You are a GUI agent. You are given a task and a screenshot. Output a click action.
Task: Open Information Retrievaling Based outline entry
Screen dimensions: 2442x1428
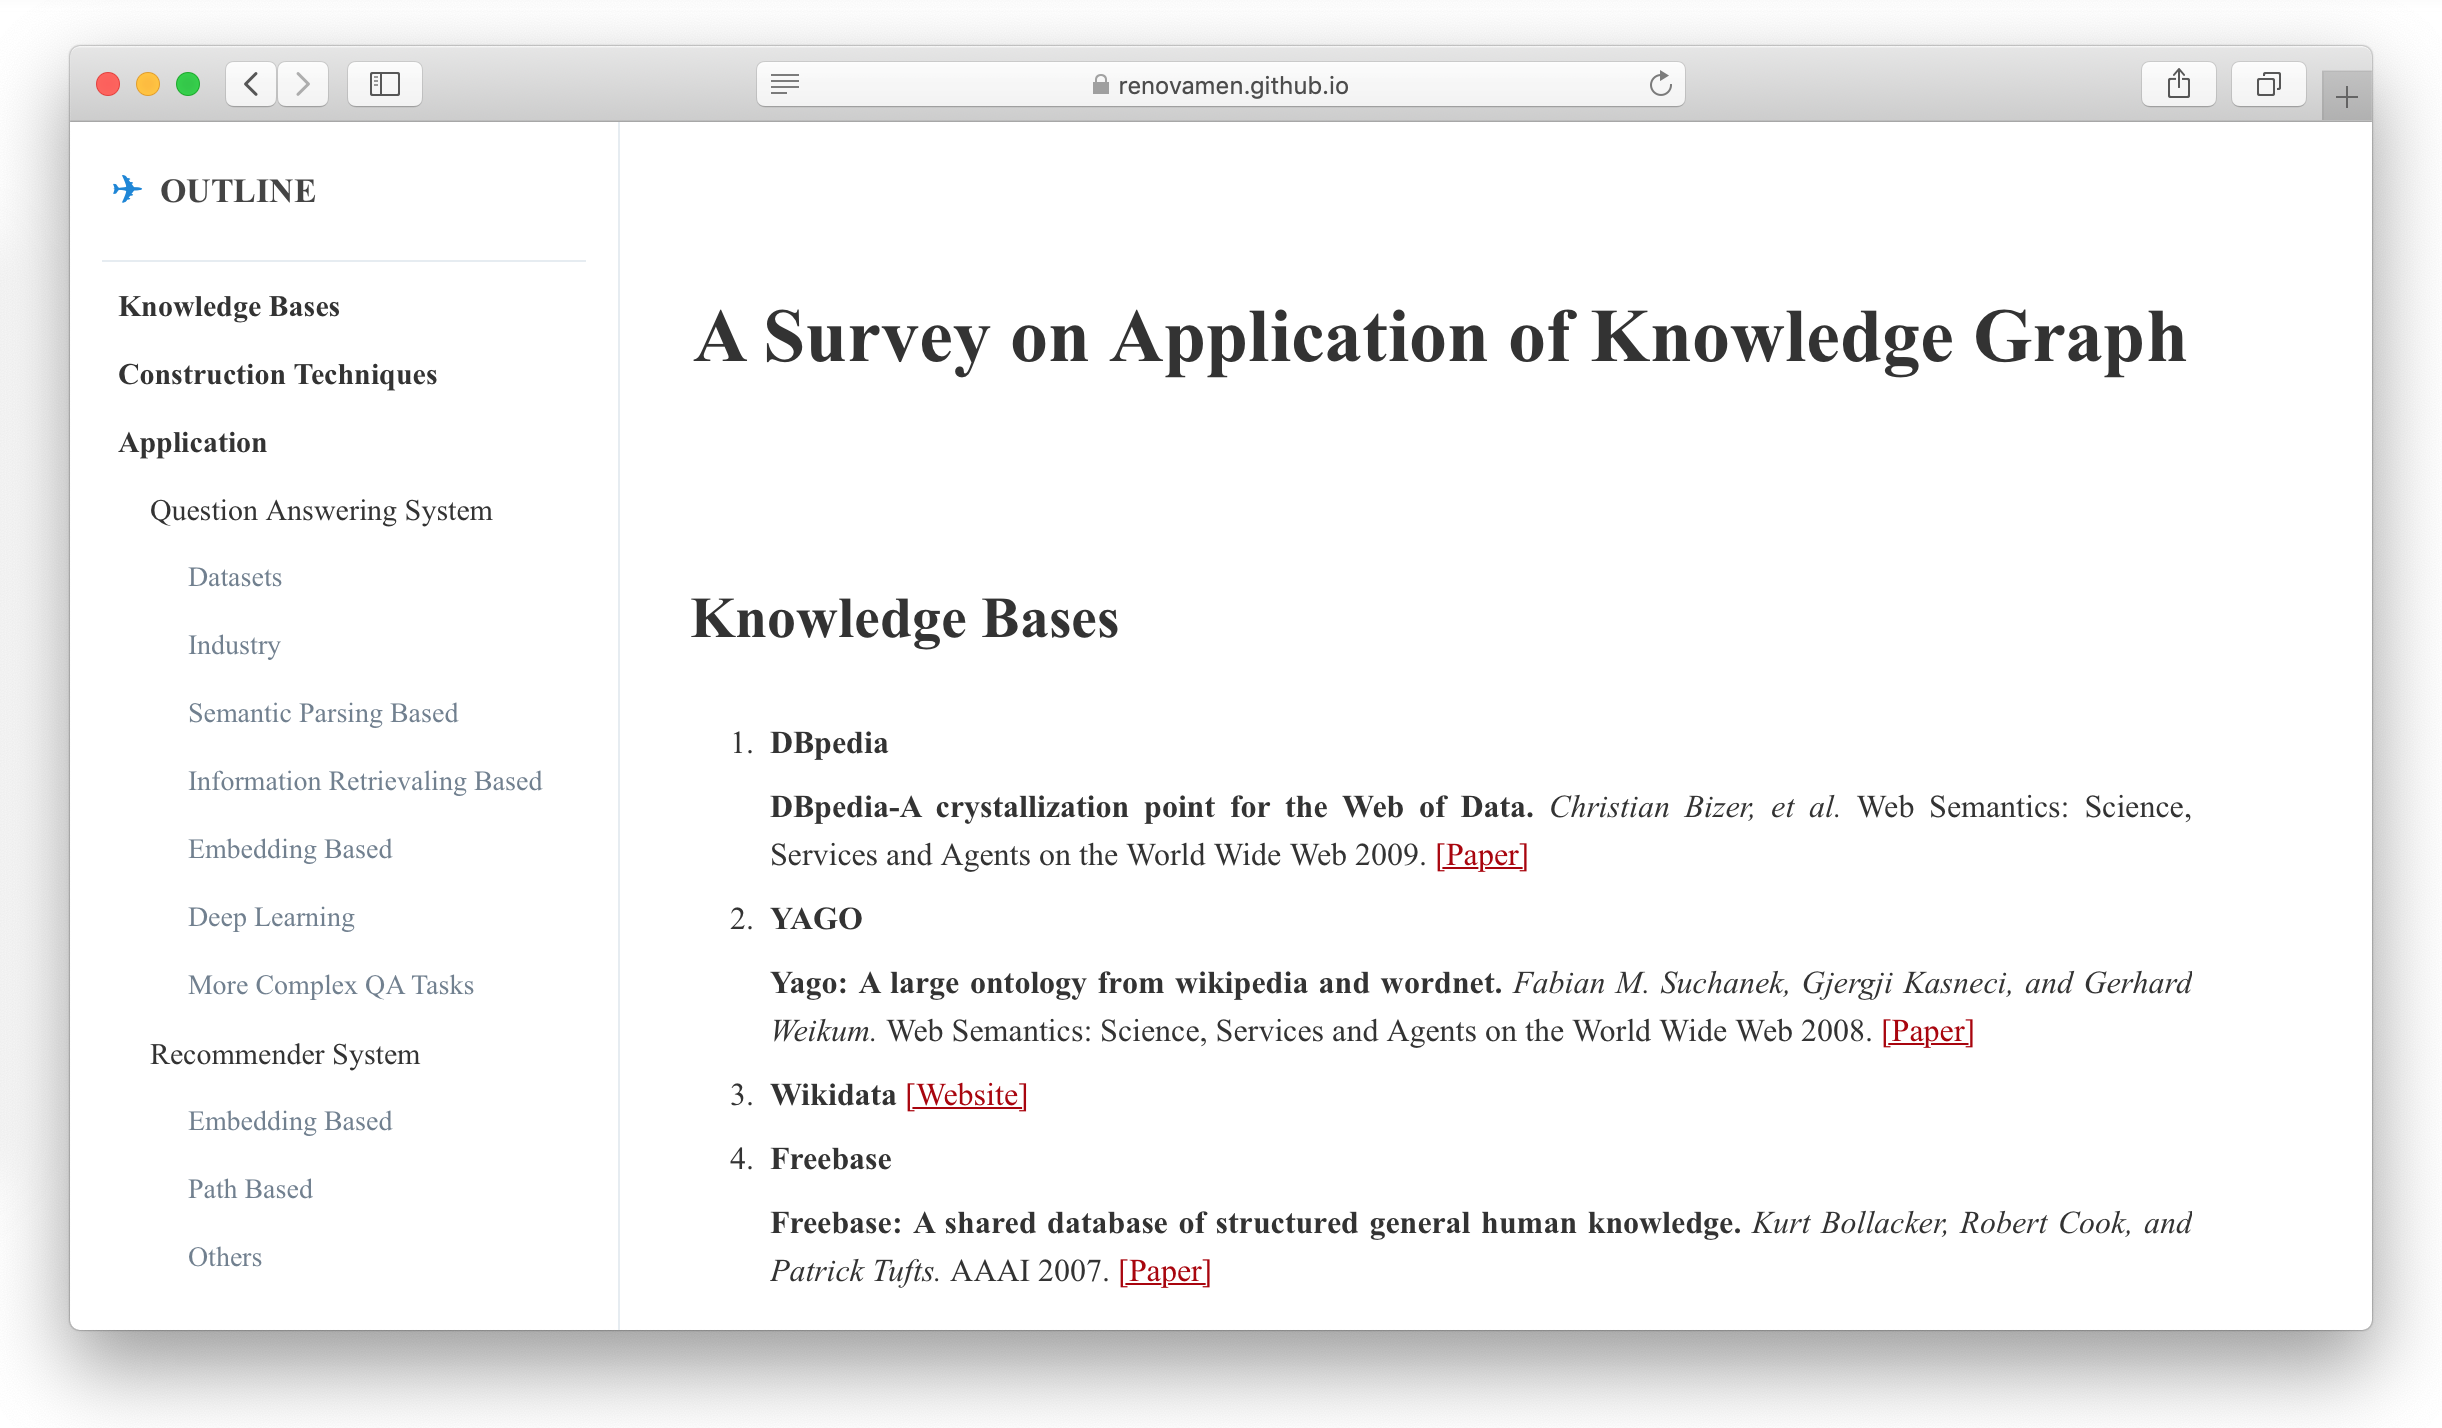[x=365, y=781]
